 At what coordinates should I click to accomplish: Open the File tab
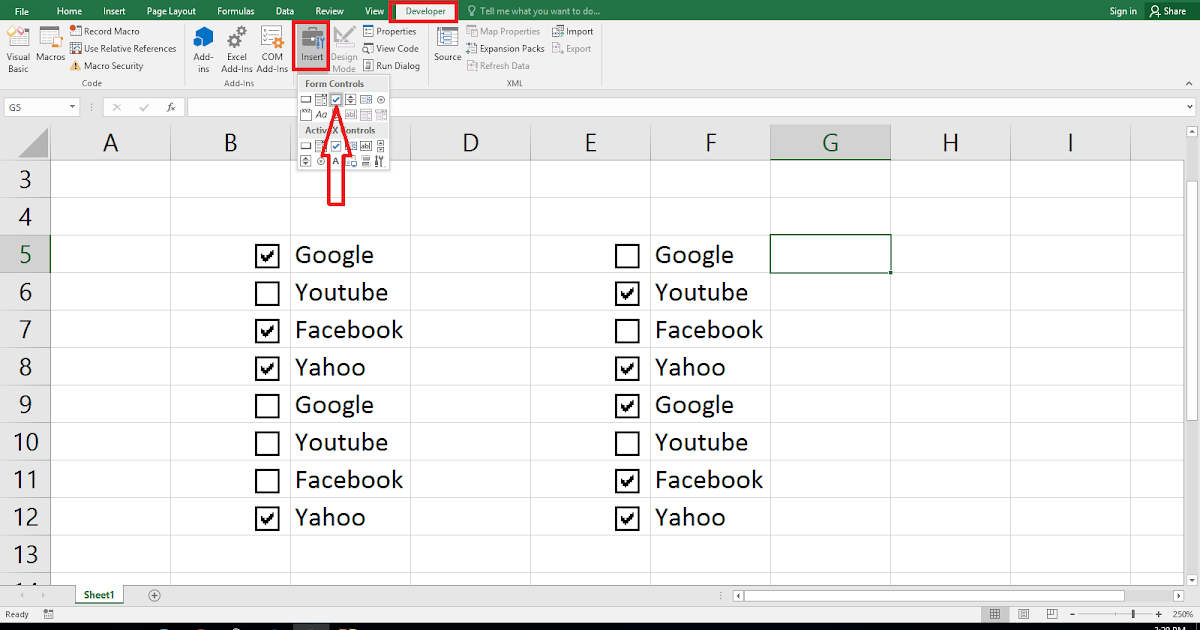click(22, 11)
